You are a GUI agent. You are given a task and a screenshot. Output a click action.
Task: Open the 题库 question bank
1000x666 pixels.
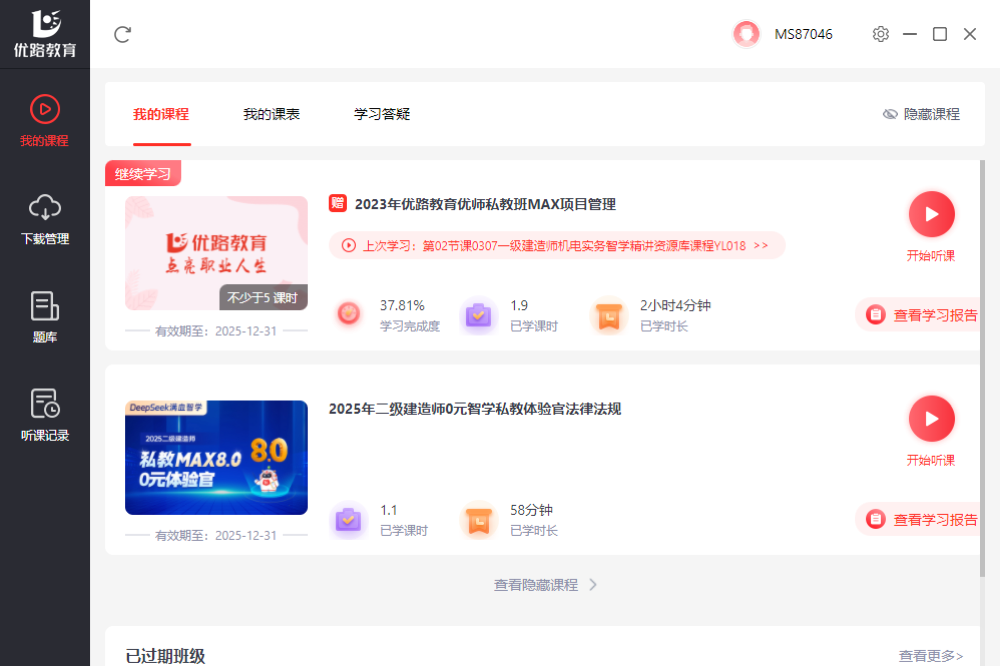click(44, 317)
